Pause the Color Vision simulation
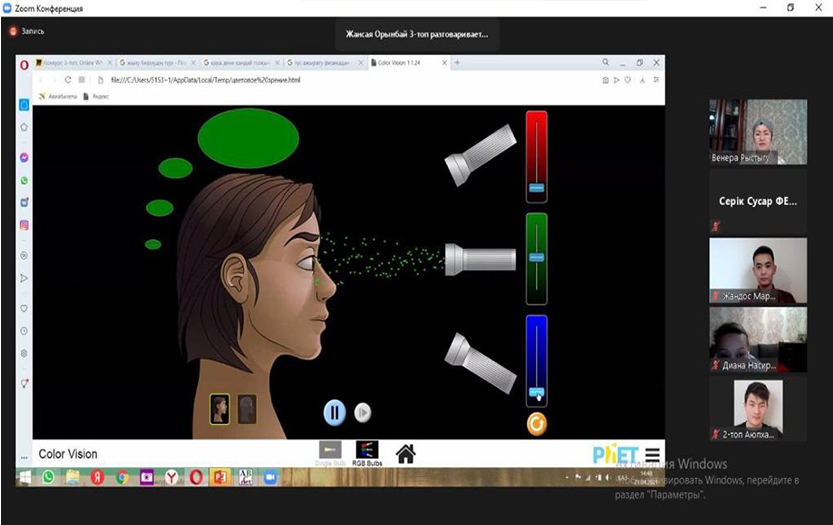The image size is (833, 525). [334, 412]
